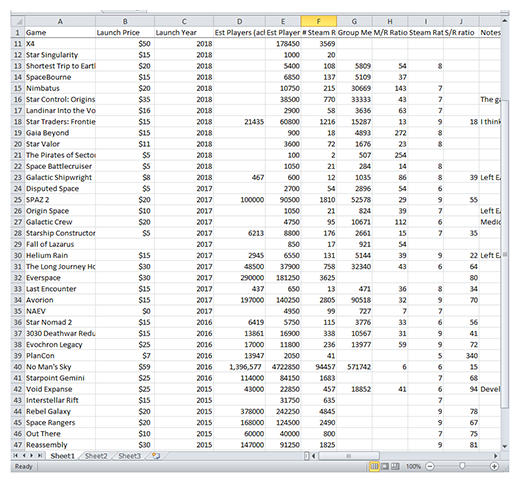The image size is (520, 483).
Task: Insert a new worksheet tab icon
Action: [x=156, y=456]
